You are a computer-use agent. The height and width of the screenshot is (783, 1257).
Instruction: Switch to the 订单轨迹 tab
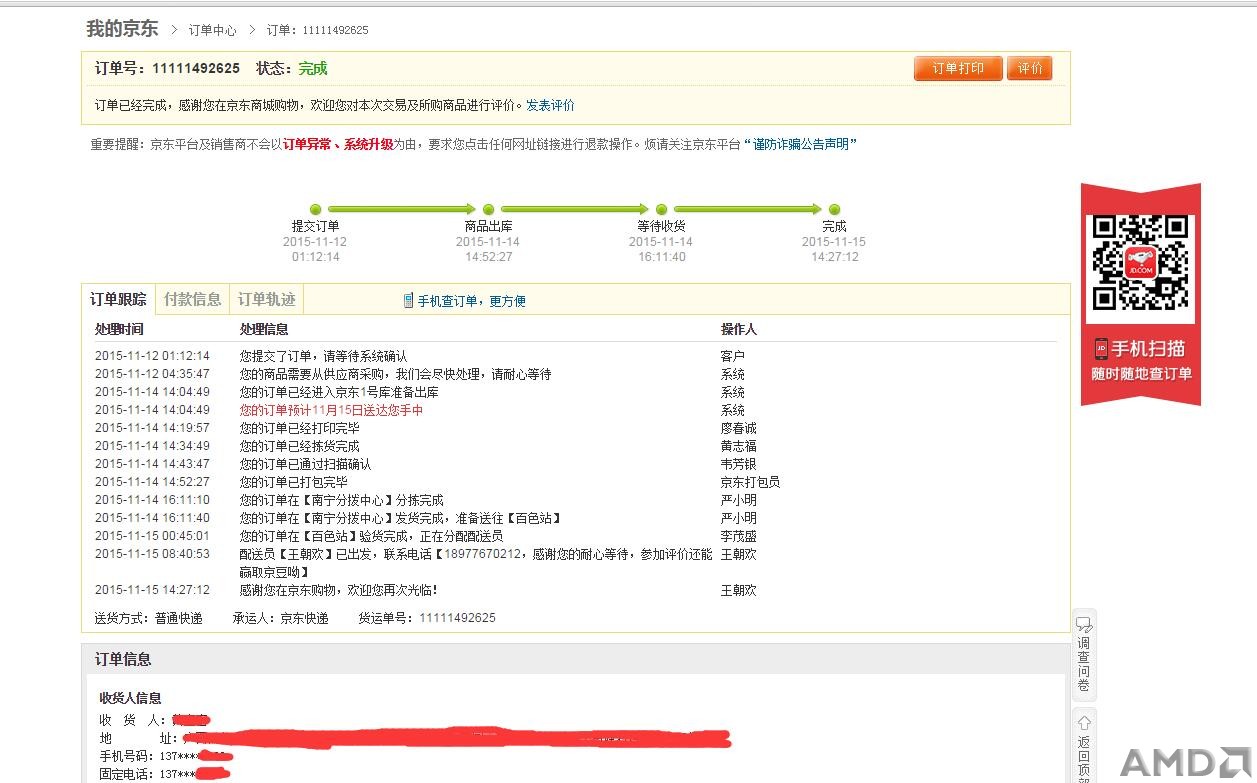point(266,299)
